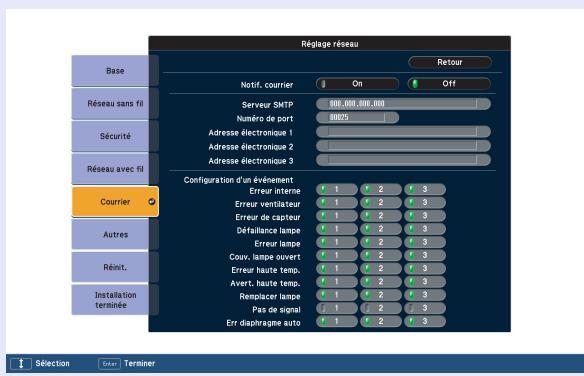Image resolution: width=584 pixels, height=376 pixels.
Task: Open the Autres tab
Action: (x=115, y=235)
